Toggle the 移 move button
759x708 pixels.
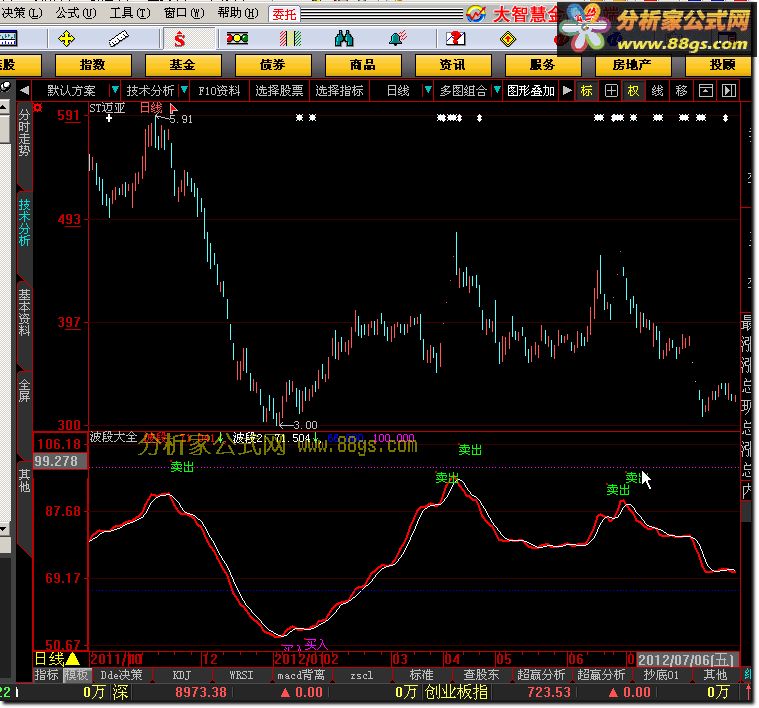click(682, 90)
